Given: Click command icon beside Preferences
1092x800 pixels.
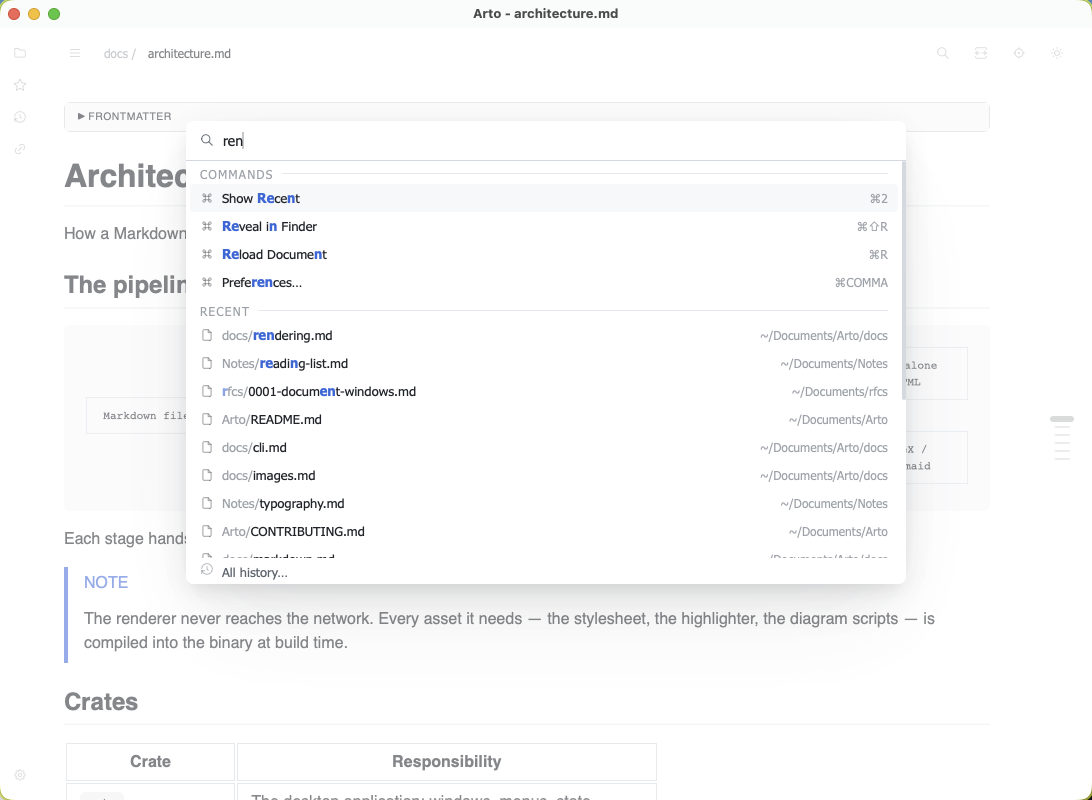Looking at the screenshot, I should pyautogui.click(x=207, y=282).
